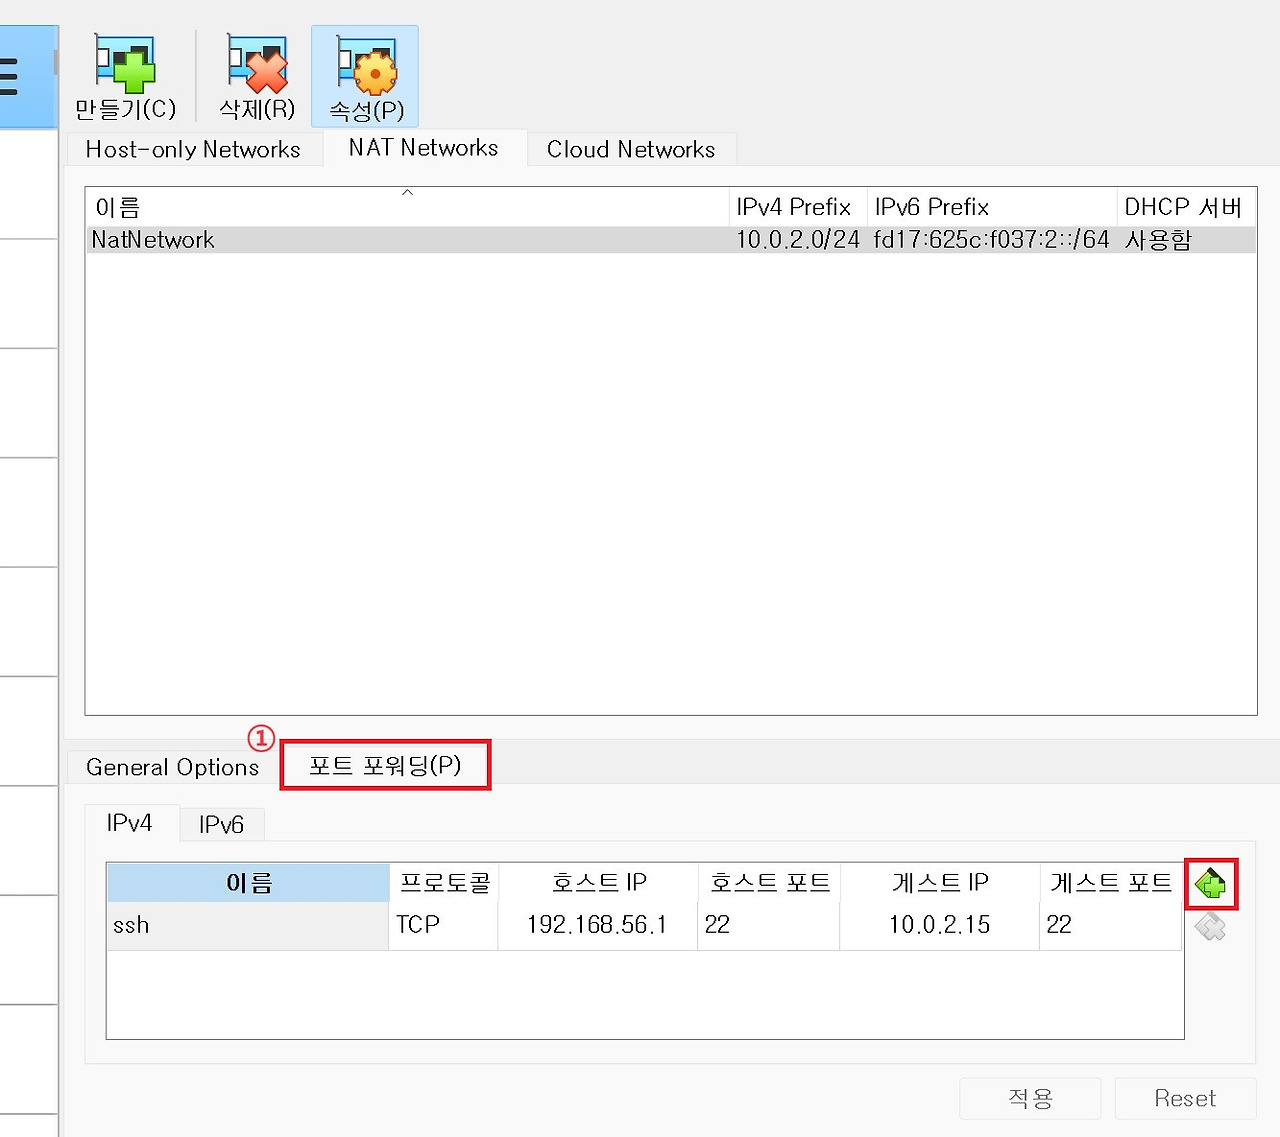Screen dimensions: 1280x1137
Task: Open 속성(P) network properties icon
Action: click(365, 75)
